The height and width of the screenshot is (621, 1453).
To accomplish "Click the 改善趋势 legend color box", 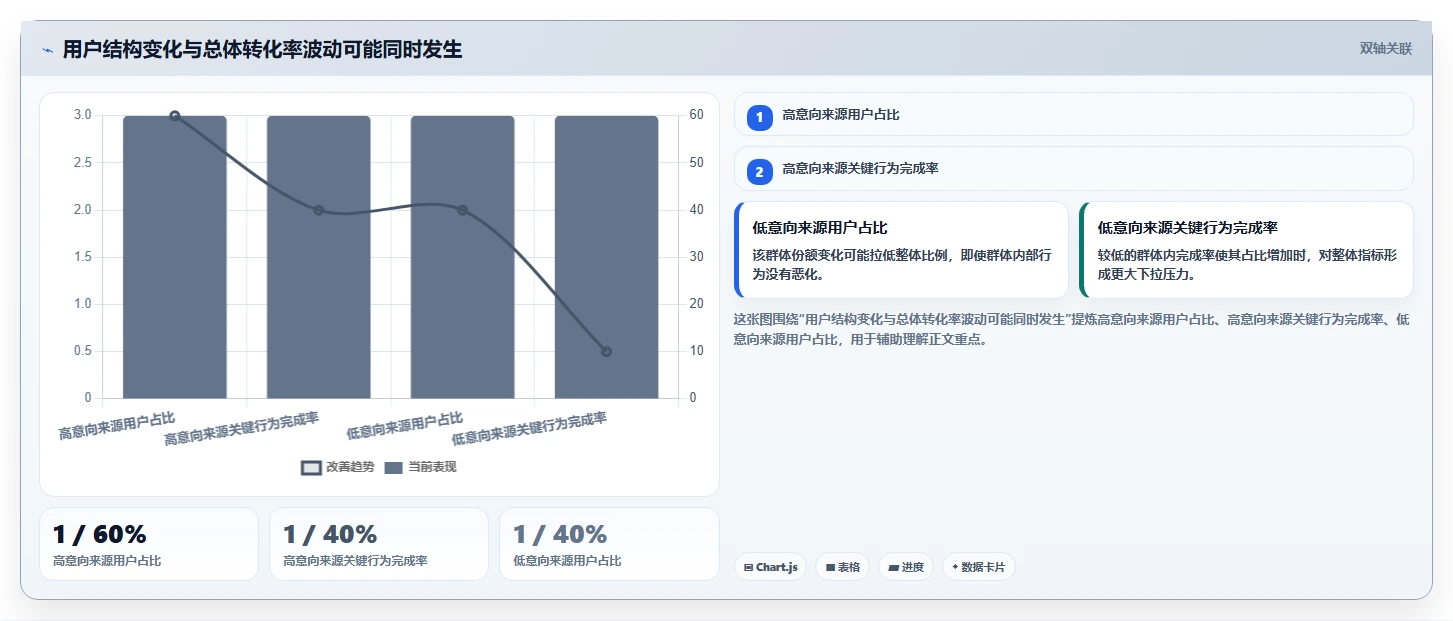I will click(x=311, y=467).
